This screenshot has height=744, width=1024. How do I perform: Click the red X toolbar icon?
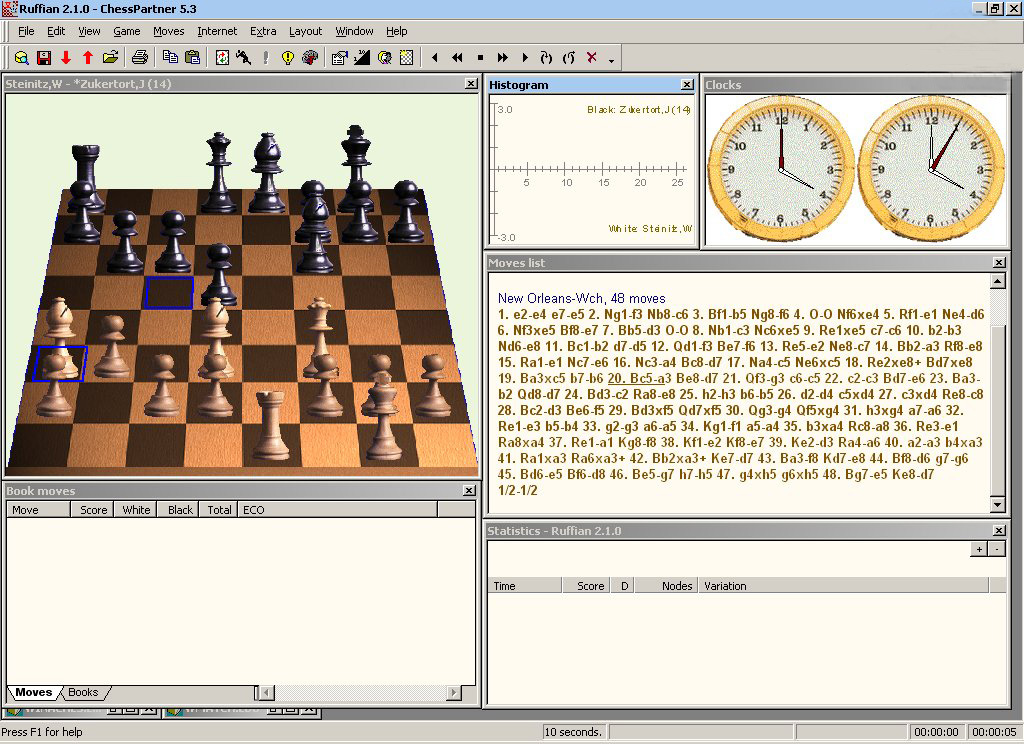point(591,58)
